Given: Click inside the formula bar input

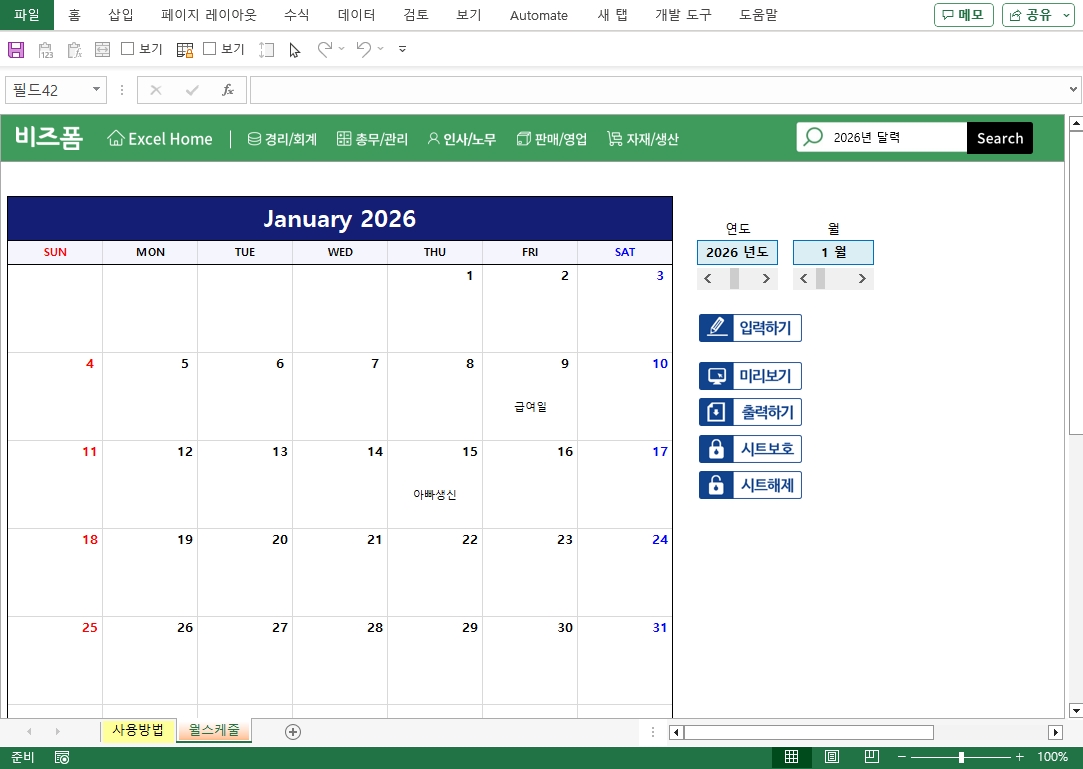Looking at the screenshot, I should 656,90.
